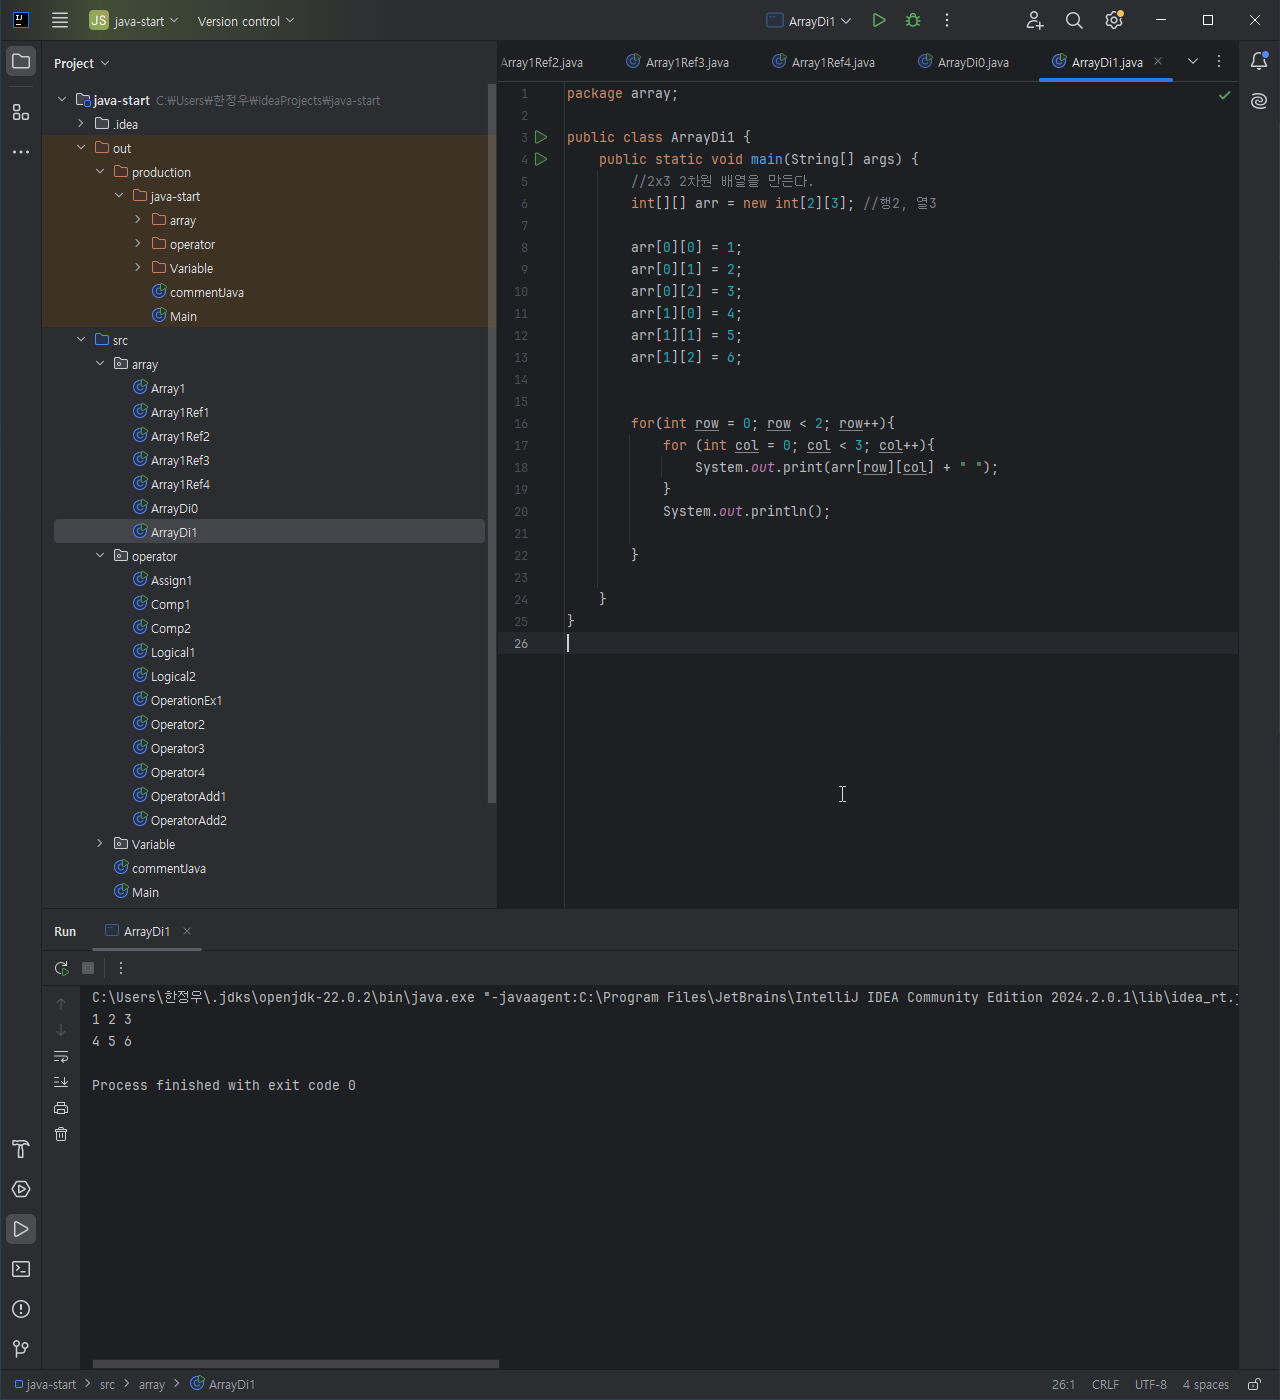Switch to ArrayDi0.java tab
This screenshot has height=1400, width=1280.
964,62
